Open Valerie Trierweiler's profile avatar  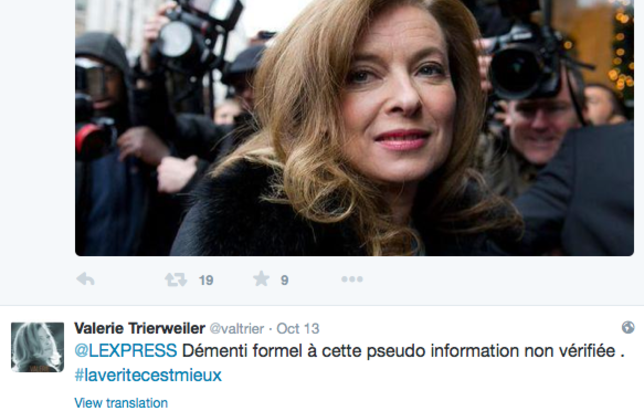[37, 347]
